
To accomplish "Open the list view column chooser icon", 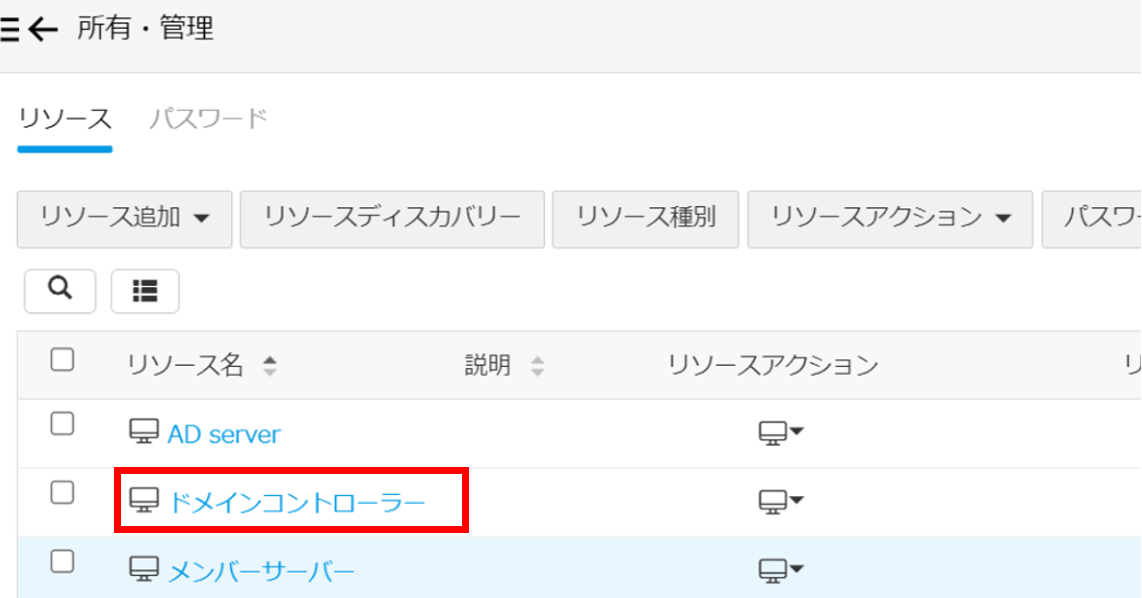I will (x=145, y=291).
